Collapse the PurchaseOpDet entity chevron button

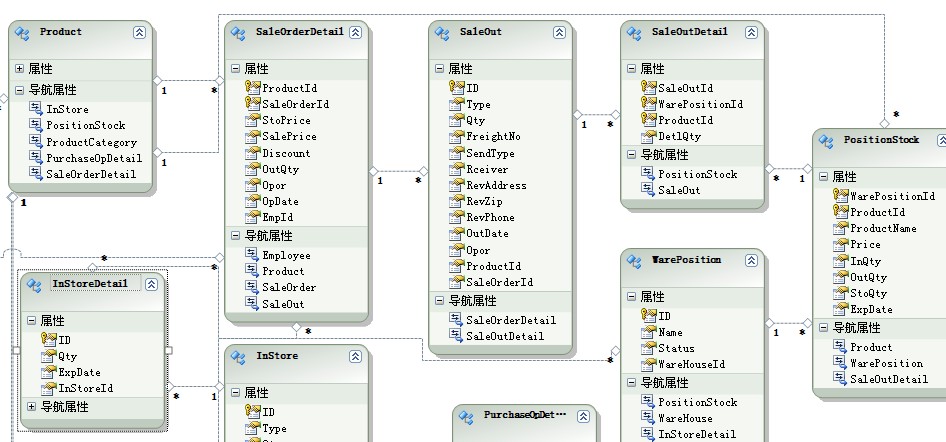[x=583, y=416]
